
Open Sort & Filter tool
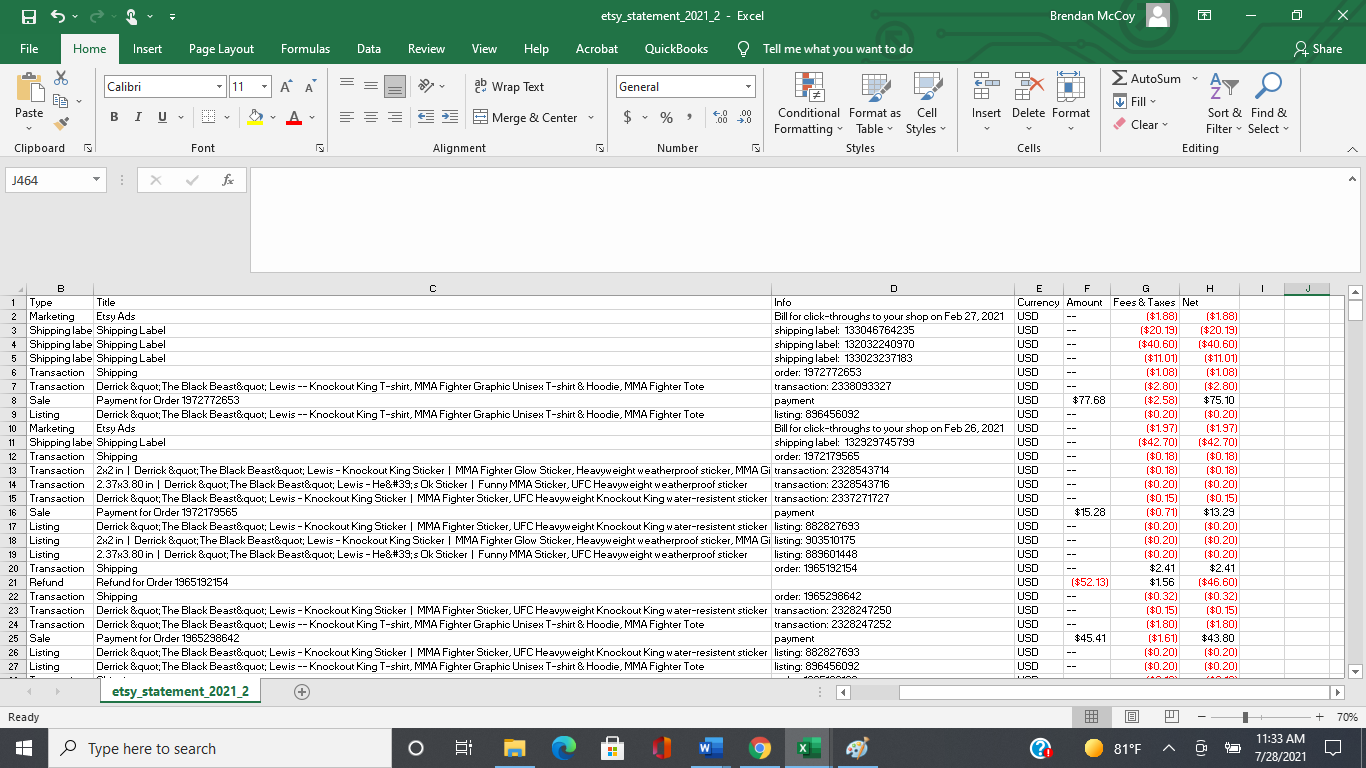coord(1224,98)
